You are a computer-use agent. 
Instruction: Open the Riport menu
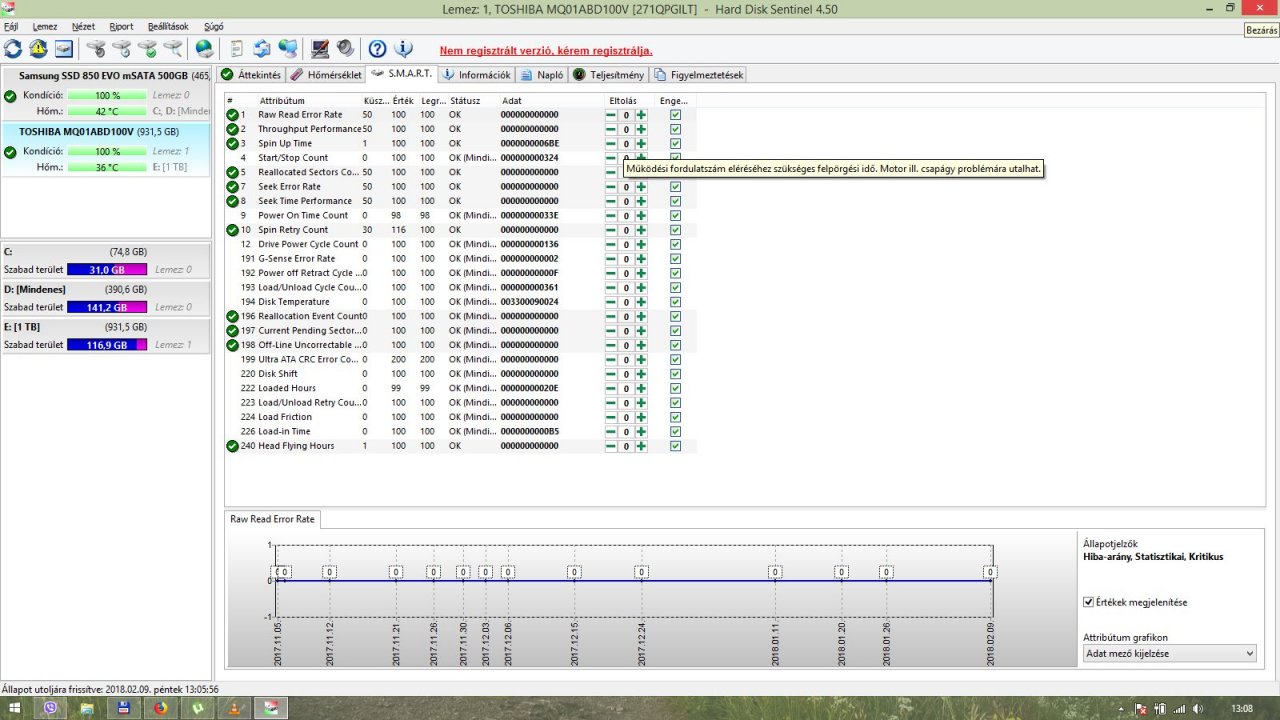click(121, 27)
